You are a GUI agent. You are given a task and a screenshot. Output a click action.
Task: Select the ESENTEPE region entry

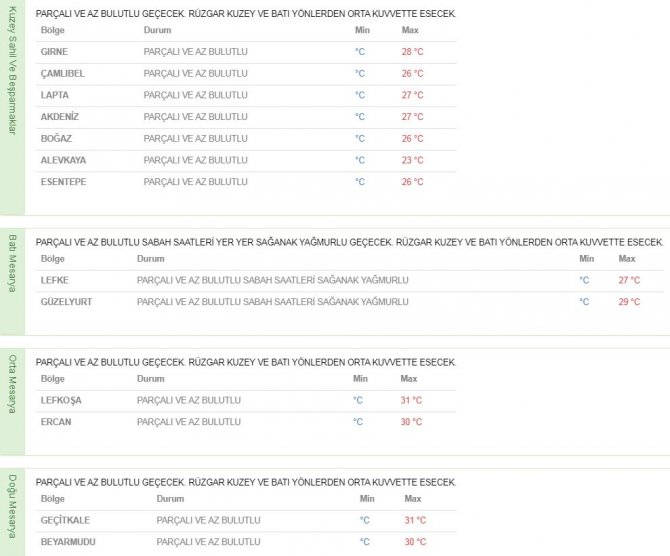(62, 182)
